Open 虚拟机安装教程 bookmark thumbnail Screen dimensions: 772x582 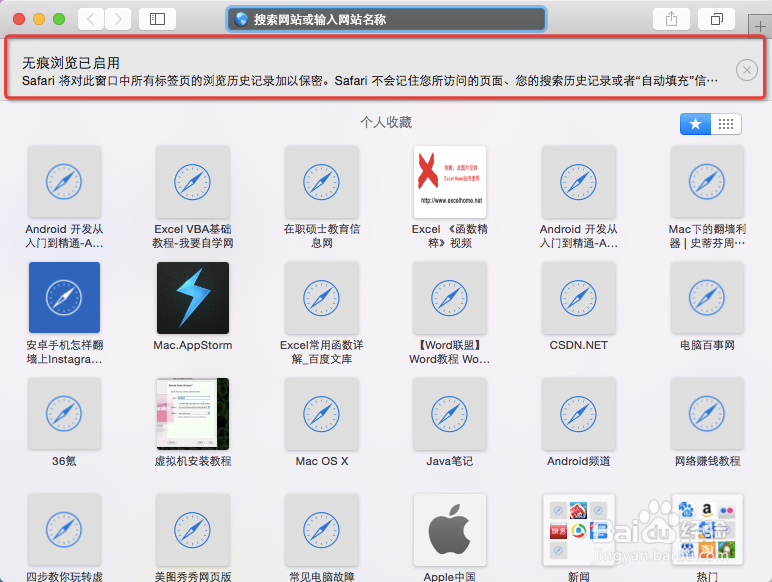click(193, 414)
